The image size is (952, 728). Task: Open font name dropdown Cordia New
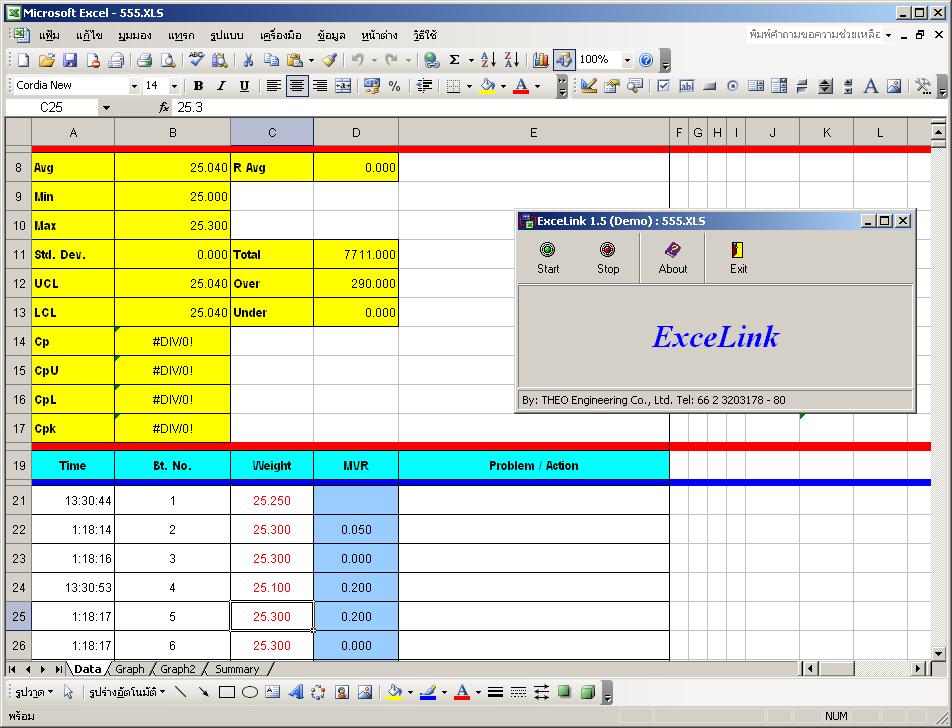[134, 86]
